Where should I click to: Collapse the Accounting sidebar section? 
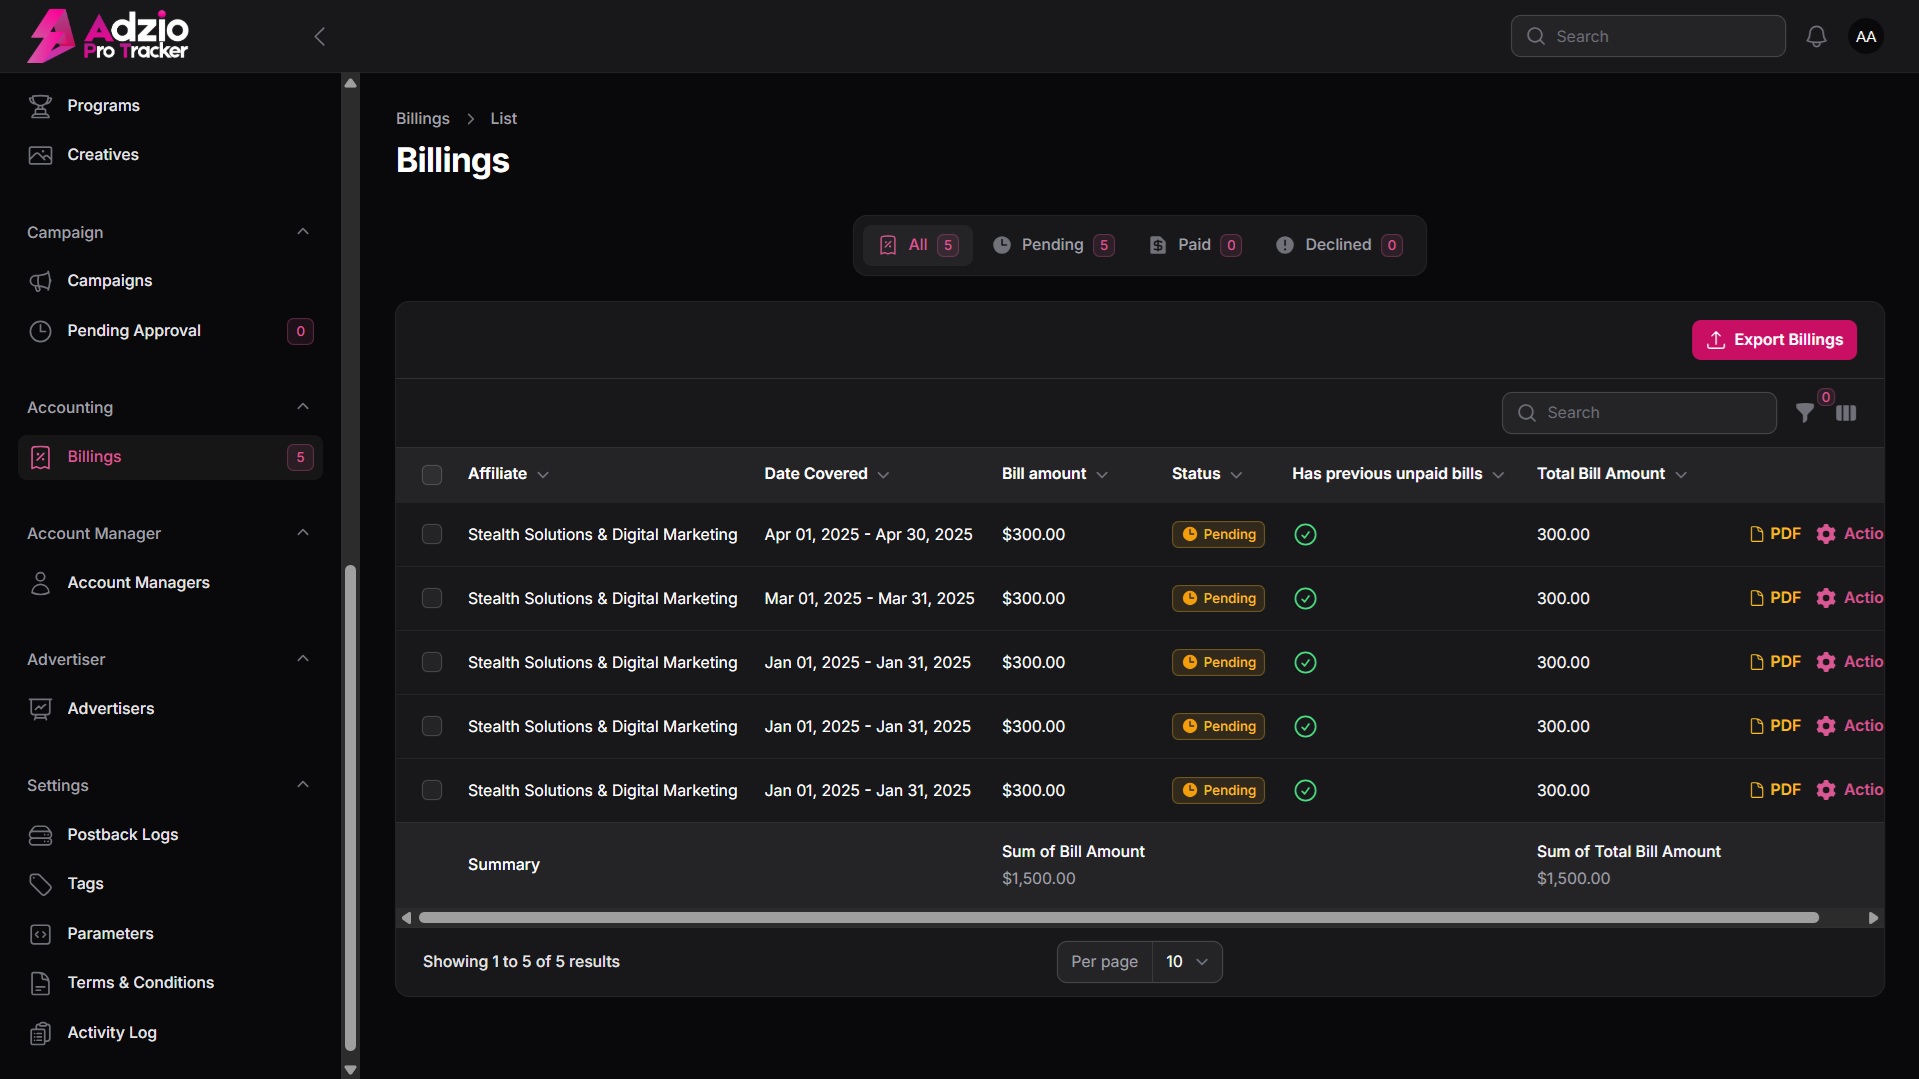pyautogui.click(x=303, y=407)
